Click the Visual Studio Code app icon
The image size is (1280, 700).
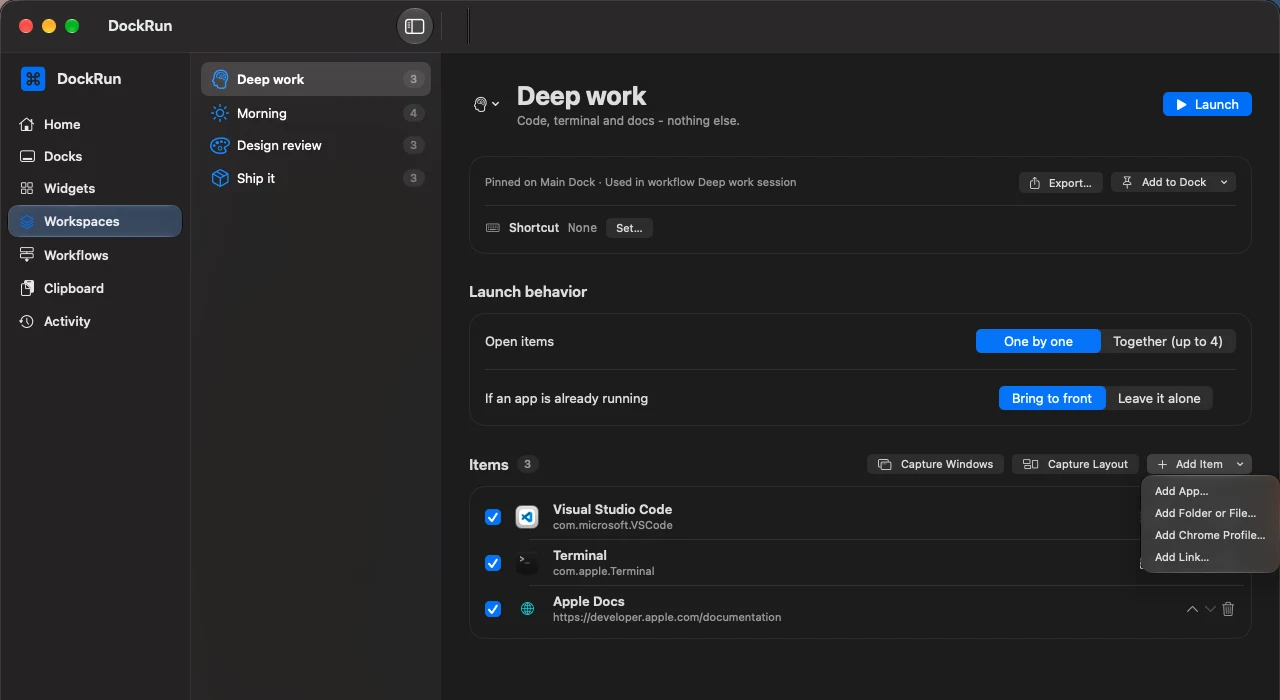click(527, 517)
